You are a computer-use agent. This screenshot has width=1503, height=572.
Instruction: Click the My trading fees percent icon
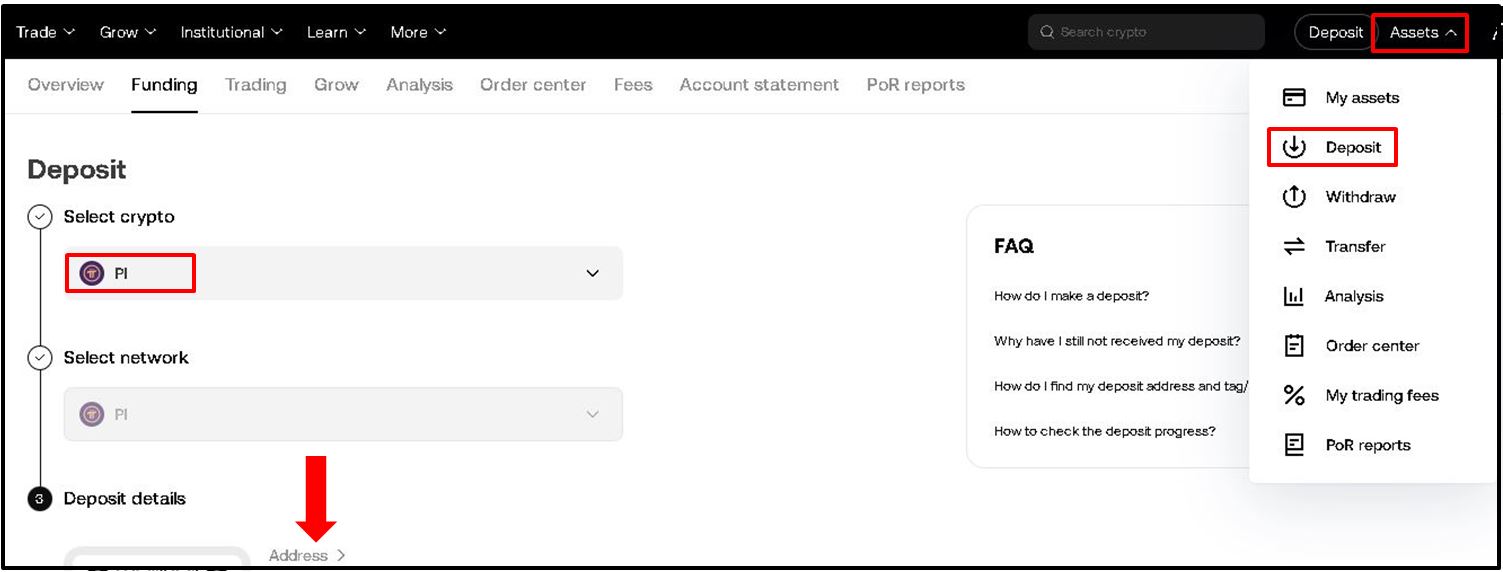1294,396
